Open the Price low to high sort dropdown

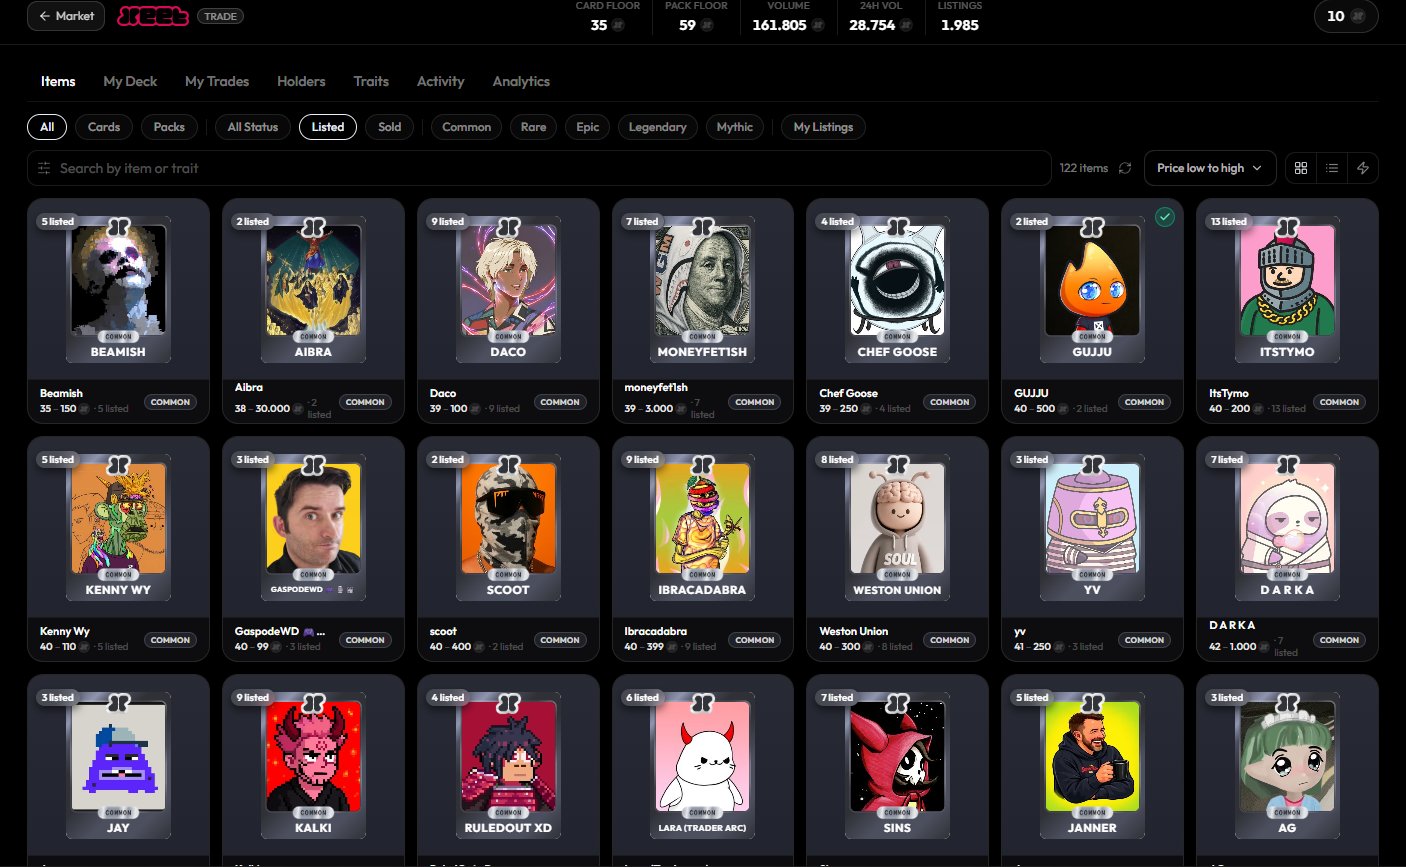click(x=1210, y=168)
